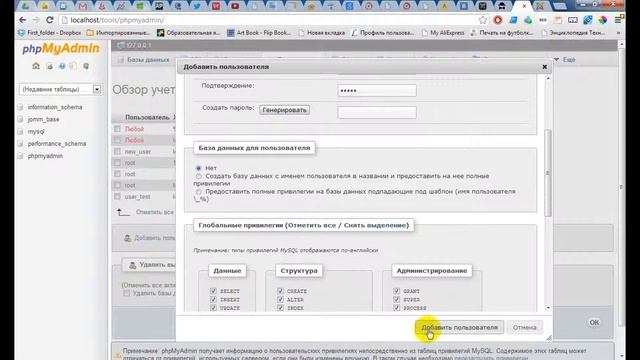Click the colorful pinwheel extension icon
This screenshot has height=360, width=640.
click(x=603, y=20)
